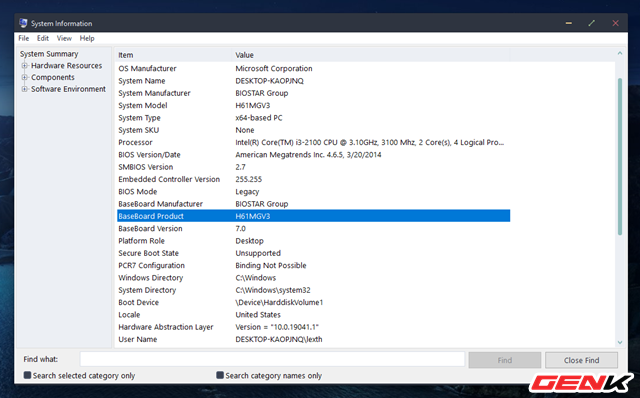Open the Help menu

click(x=87, y=38)
